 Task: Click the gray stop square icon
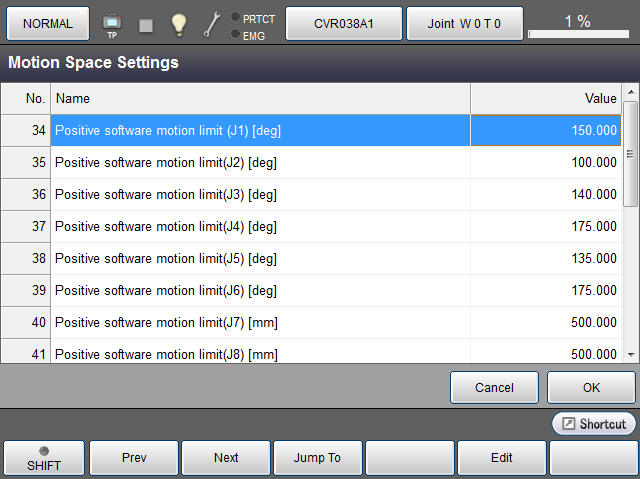click(146, 25)
